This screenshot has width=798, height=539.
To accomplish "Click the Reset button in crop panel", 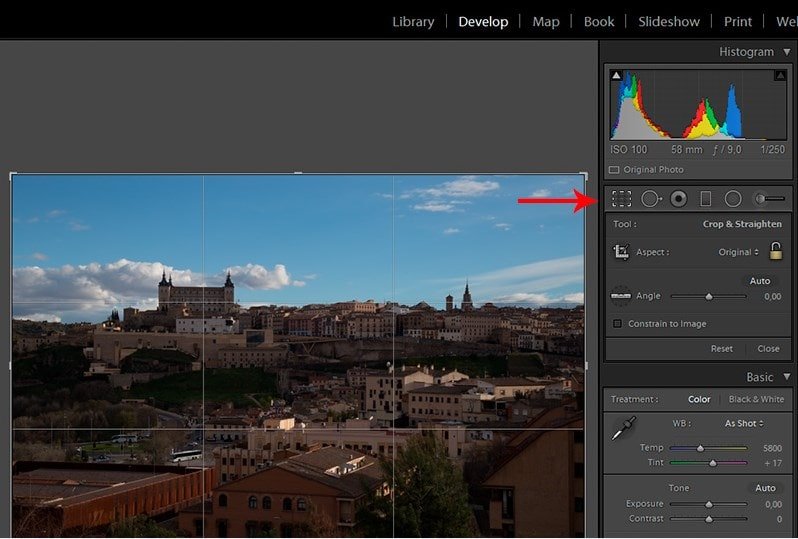I will pyautogui.click(x=721, y=349).
